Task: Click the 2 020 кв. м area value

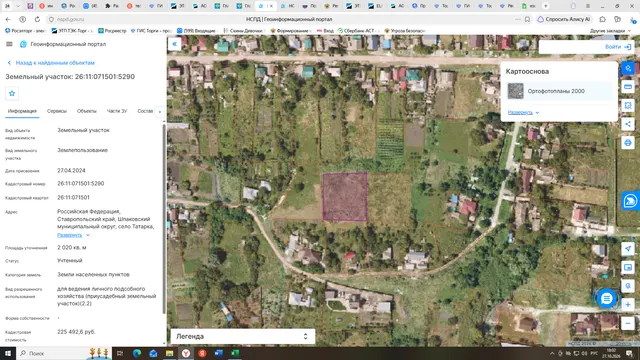Action: pyautogui.click(x=72, y=248)
